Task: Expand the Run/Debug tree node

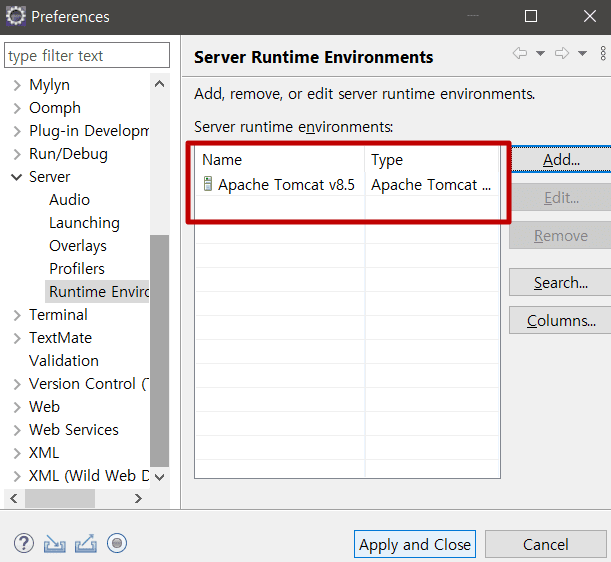Action: coord(17,154)
